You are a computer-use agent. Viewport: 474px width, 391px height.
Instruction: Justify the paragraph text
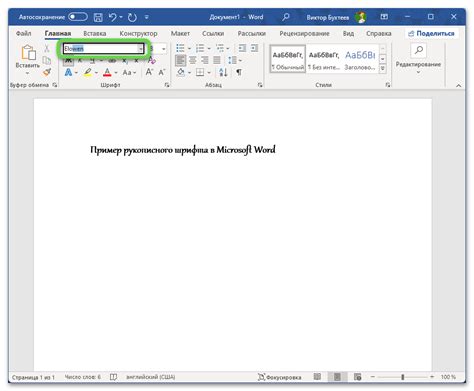coord(217,60)
